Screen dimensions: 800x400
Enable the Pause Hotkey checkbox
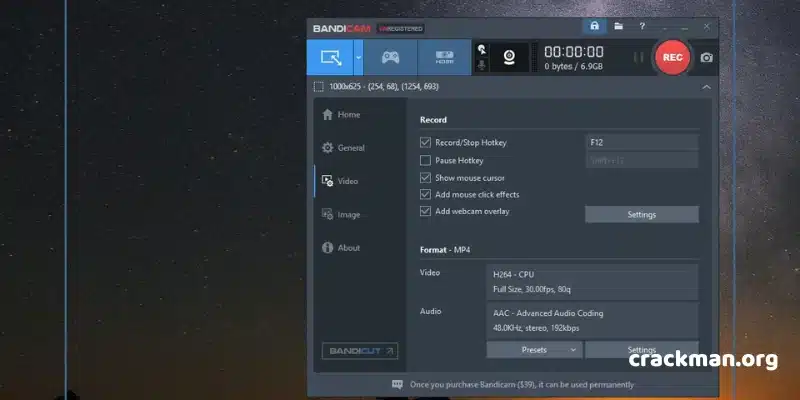(426, 161)
